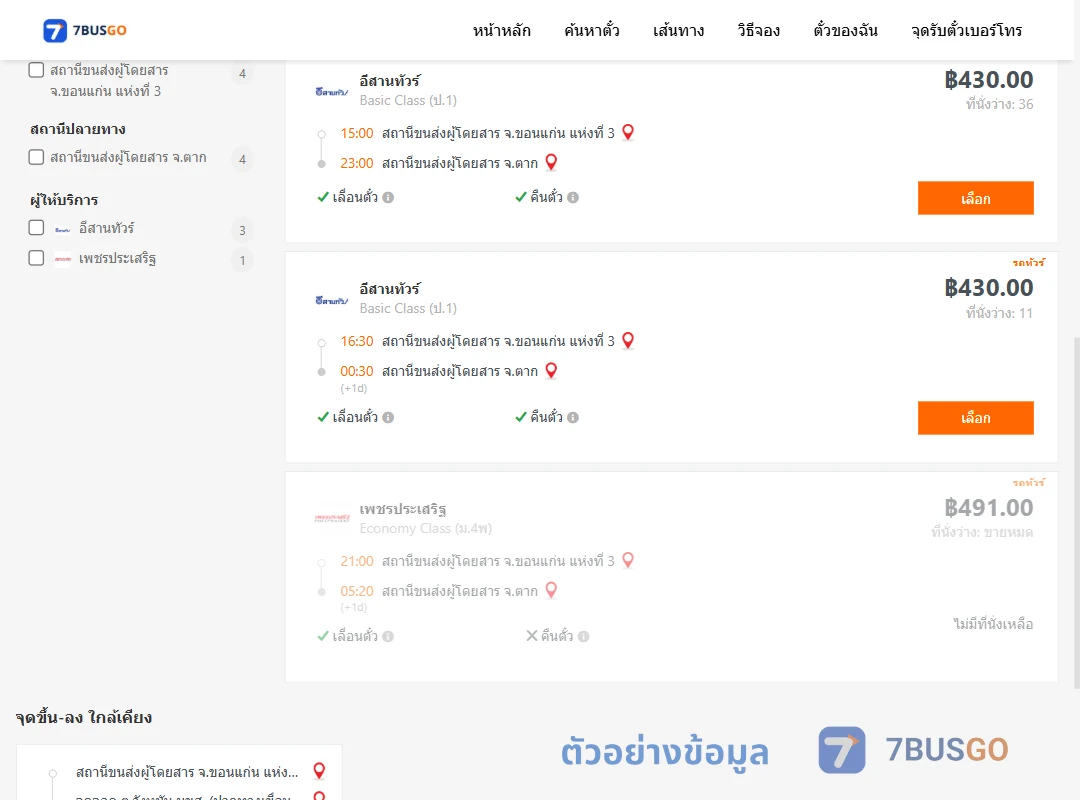Show map pin for 16:30 departure station

point(627,340)
